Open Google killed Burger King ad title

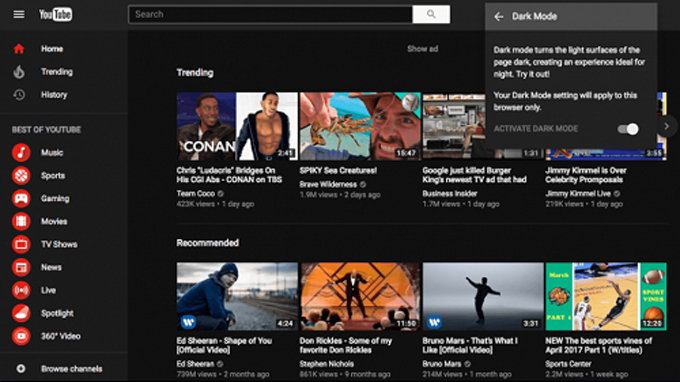(x=474, y=175)
